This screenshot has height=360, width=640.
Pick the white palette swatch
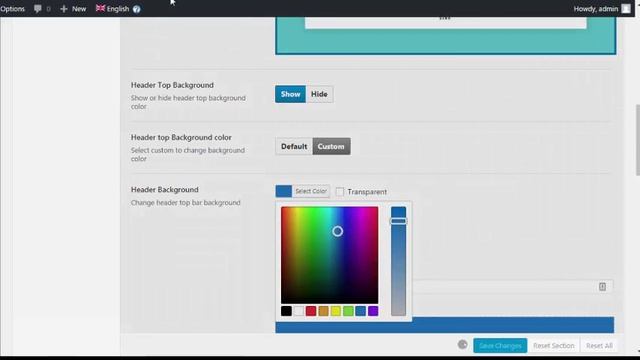pos(299,311)
